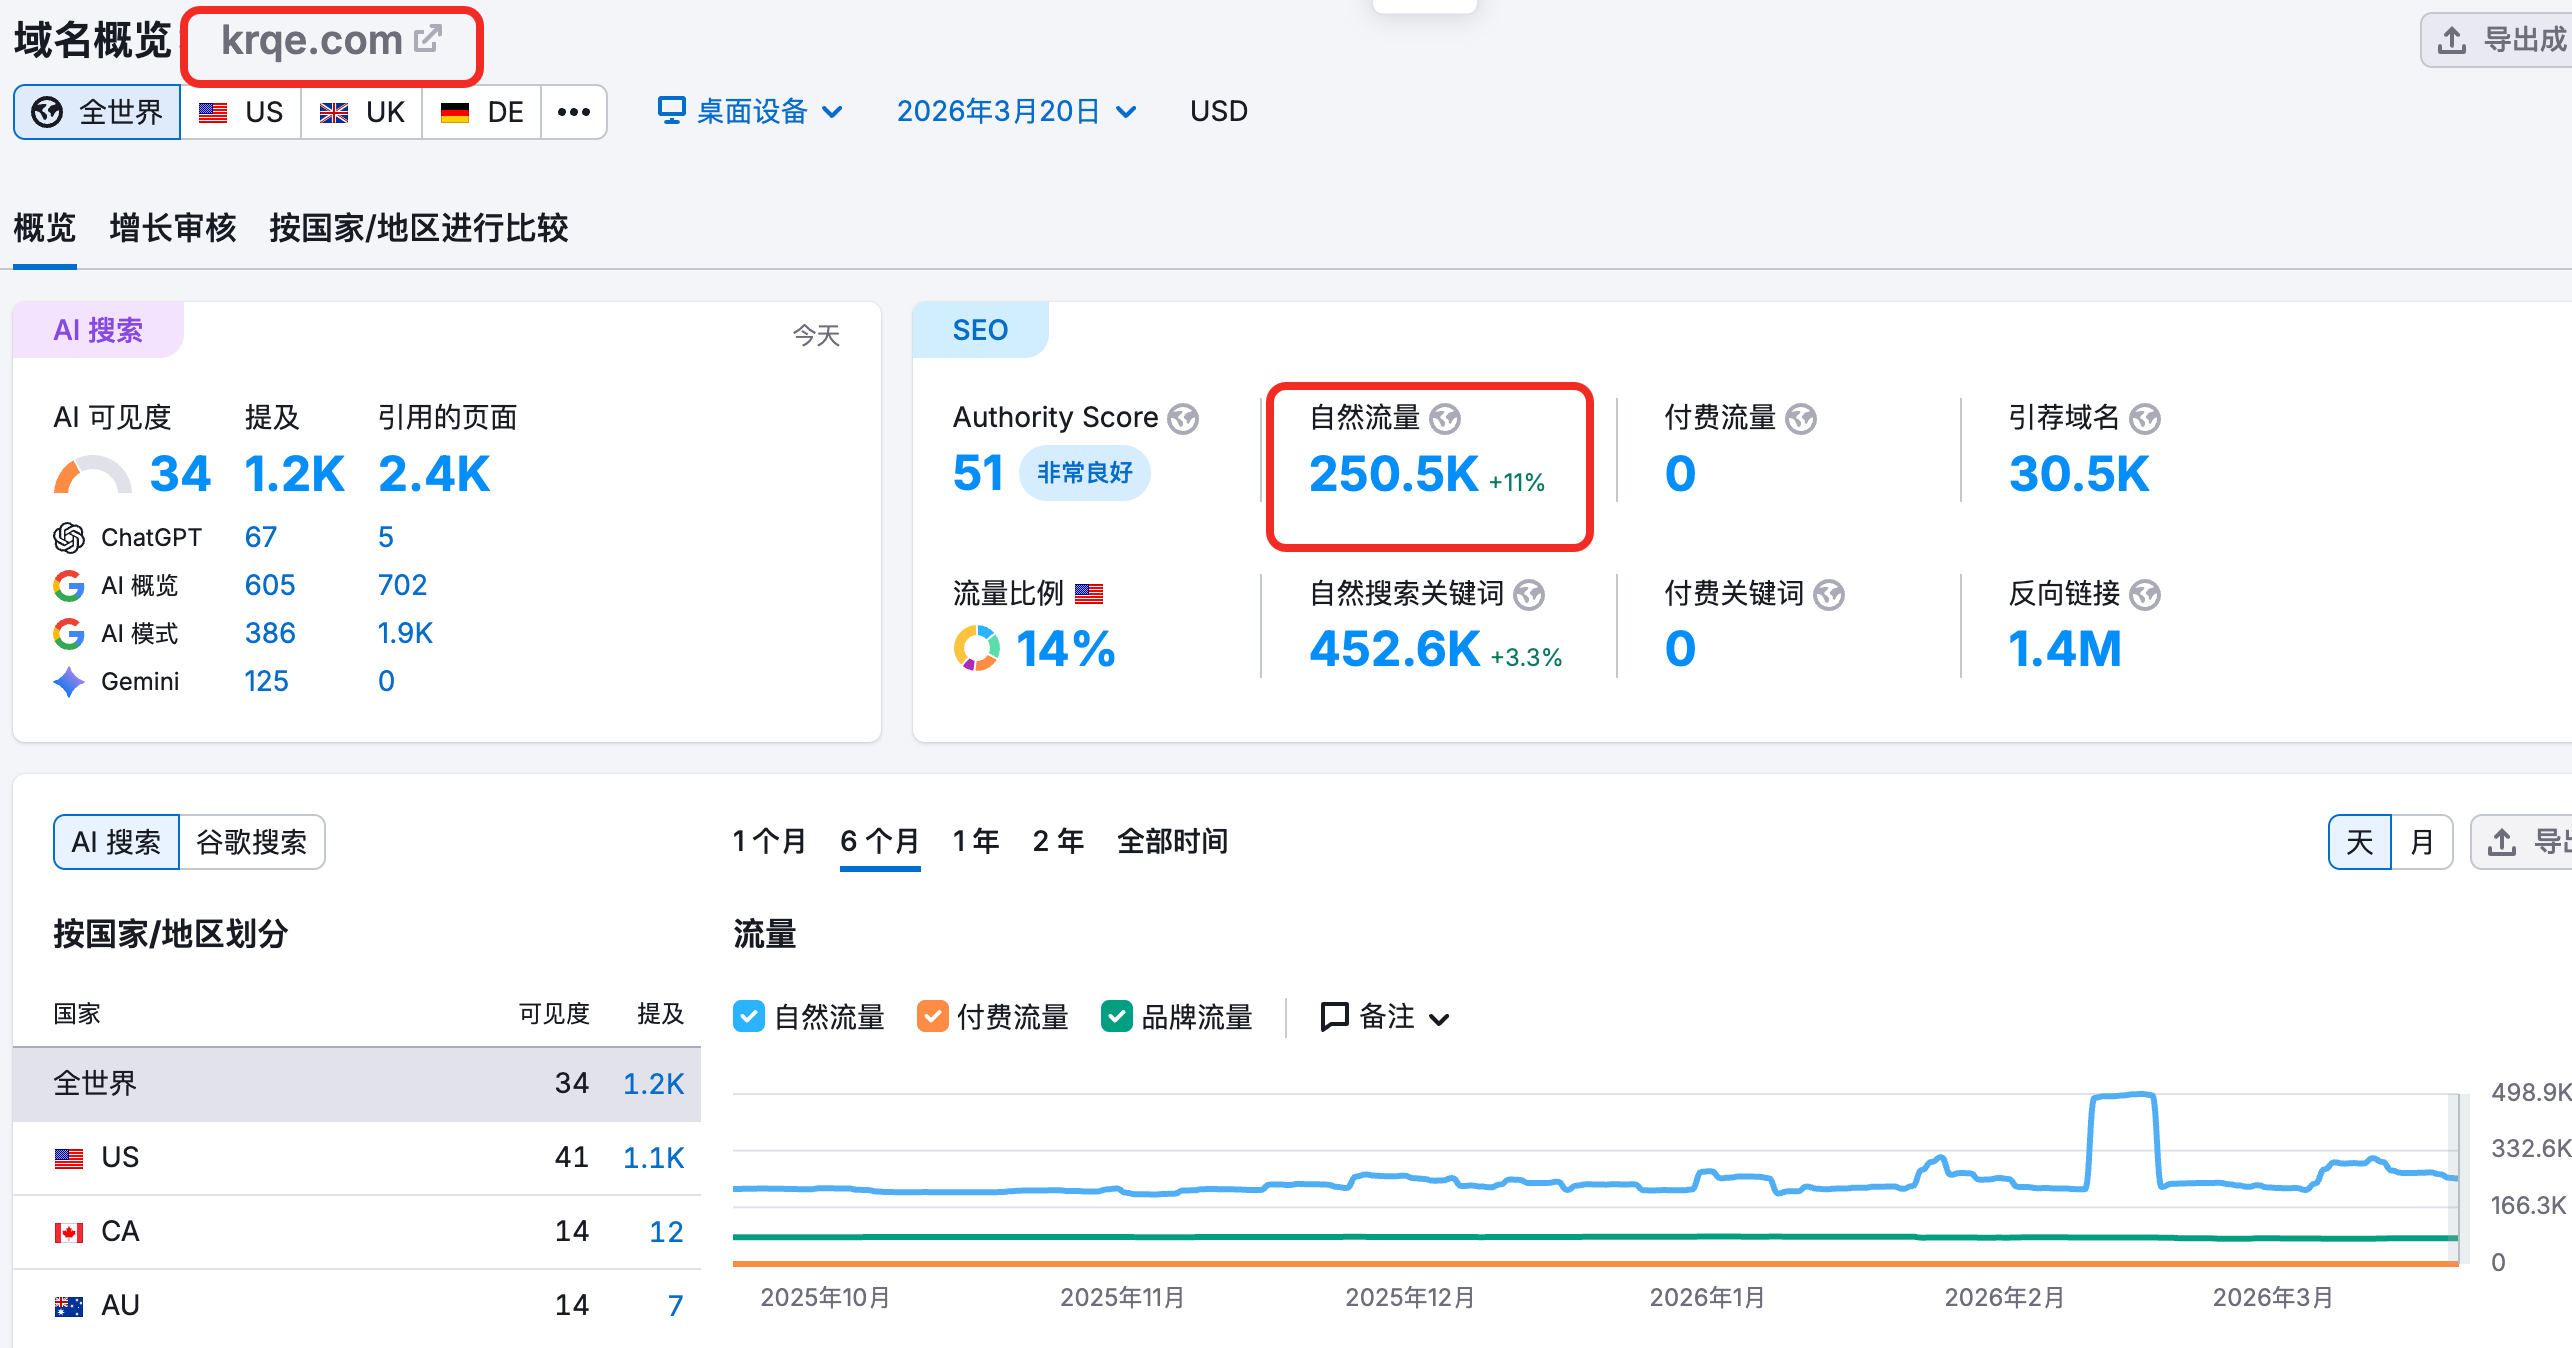Click globe icon beside 付费流量 label

[1800, 419]
